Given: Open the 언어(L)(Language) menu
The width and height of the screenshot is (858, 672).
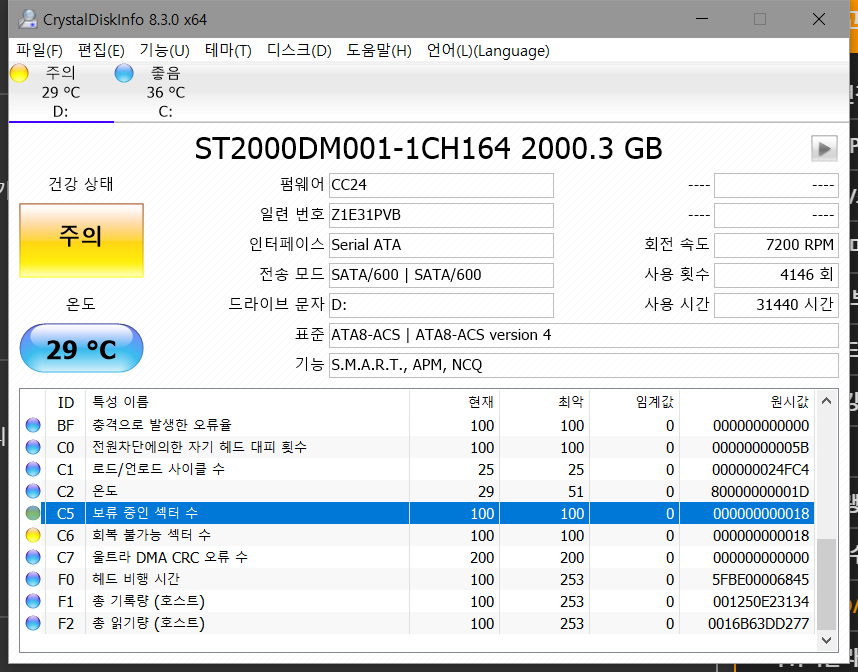Looking at the screenshot, I should coord(488,51).
